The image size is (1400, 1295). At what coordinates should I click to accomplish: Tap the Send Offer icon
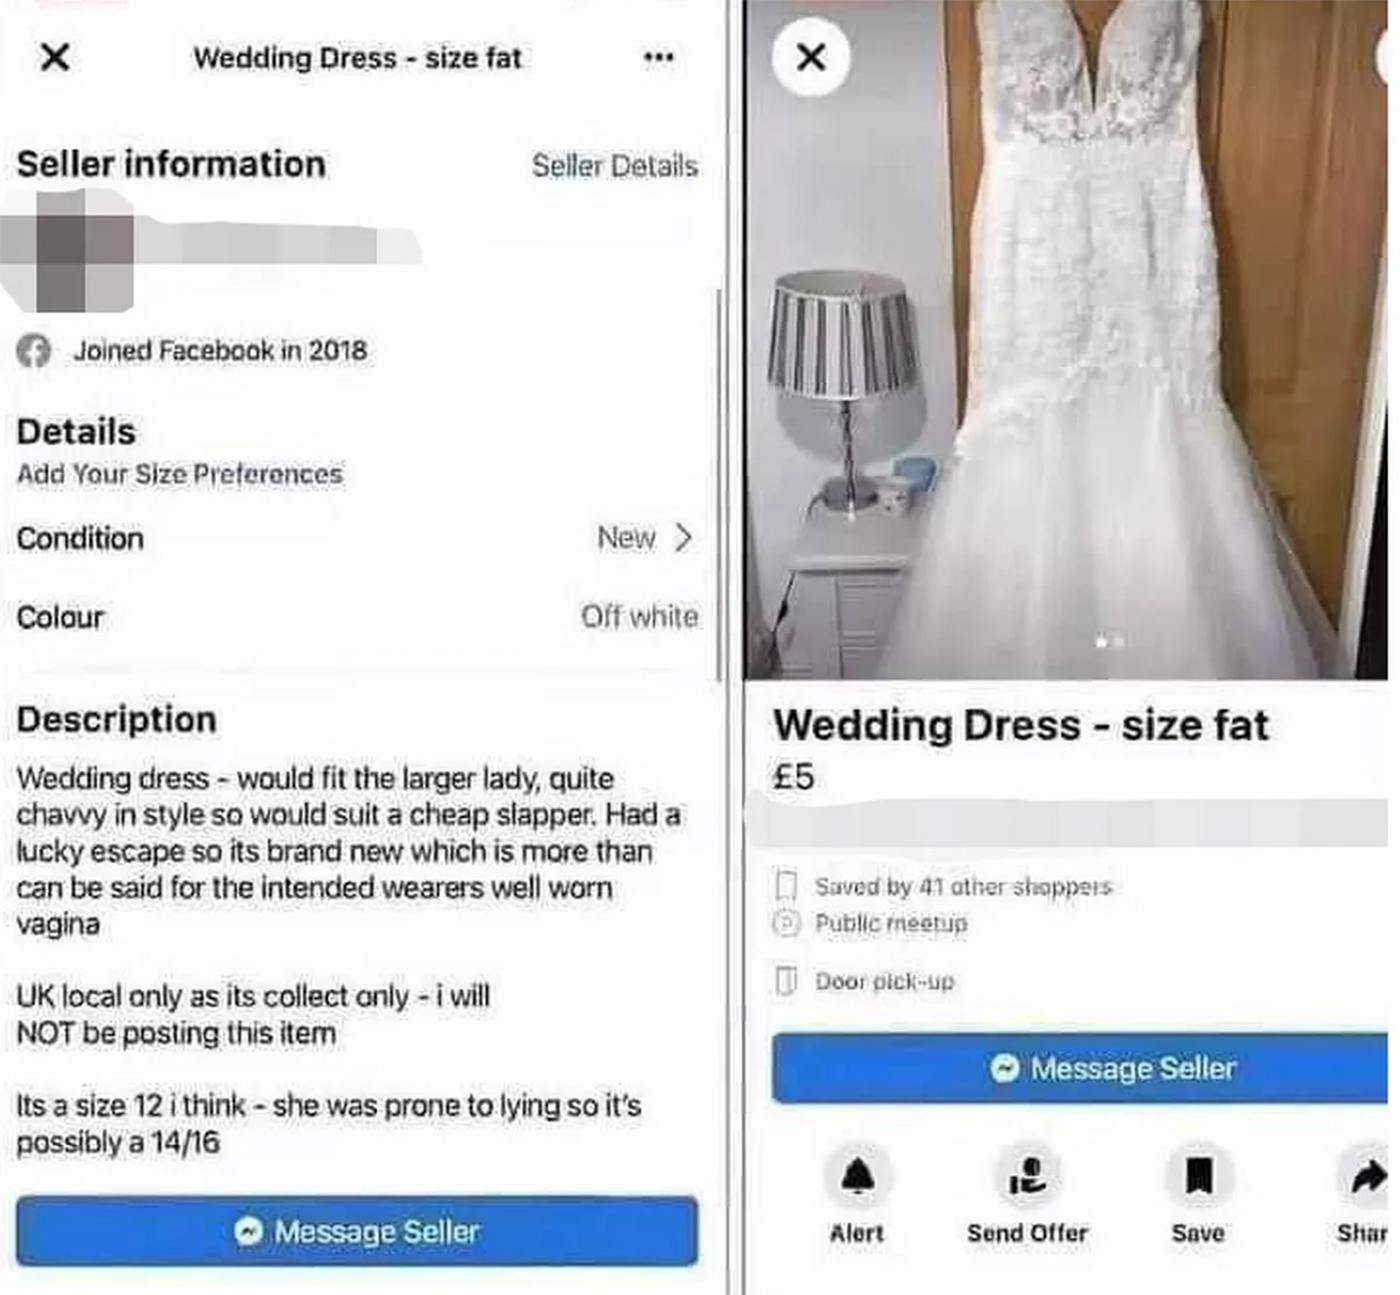[x=1027, y=1176]
